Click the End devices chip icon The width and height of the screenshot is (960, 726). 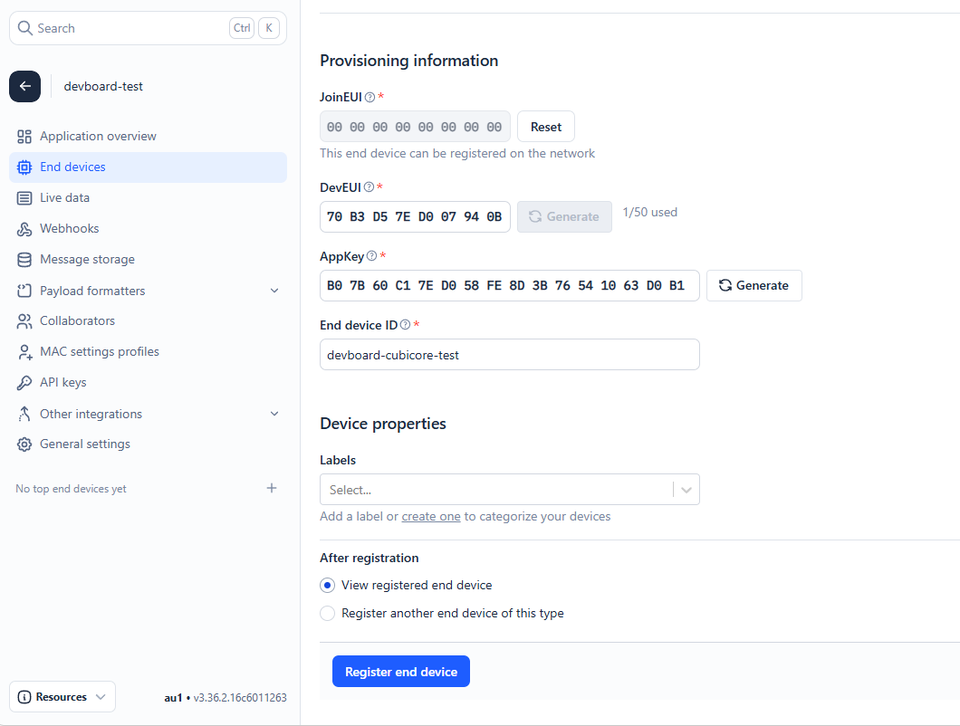(x=24, y=167)
